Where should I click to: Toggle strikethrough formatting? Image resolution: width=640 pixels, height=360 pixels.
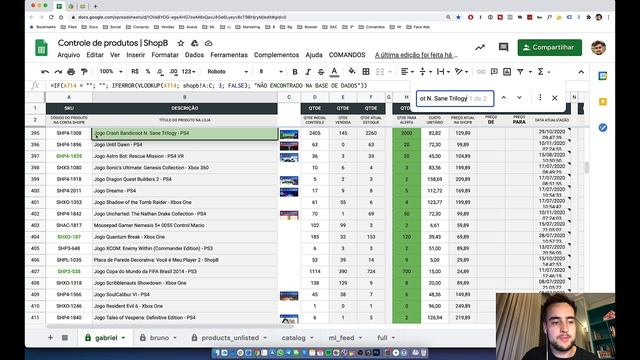(321, 72)
